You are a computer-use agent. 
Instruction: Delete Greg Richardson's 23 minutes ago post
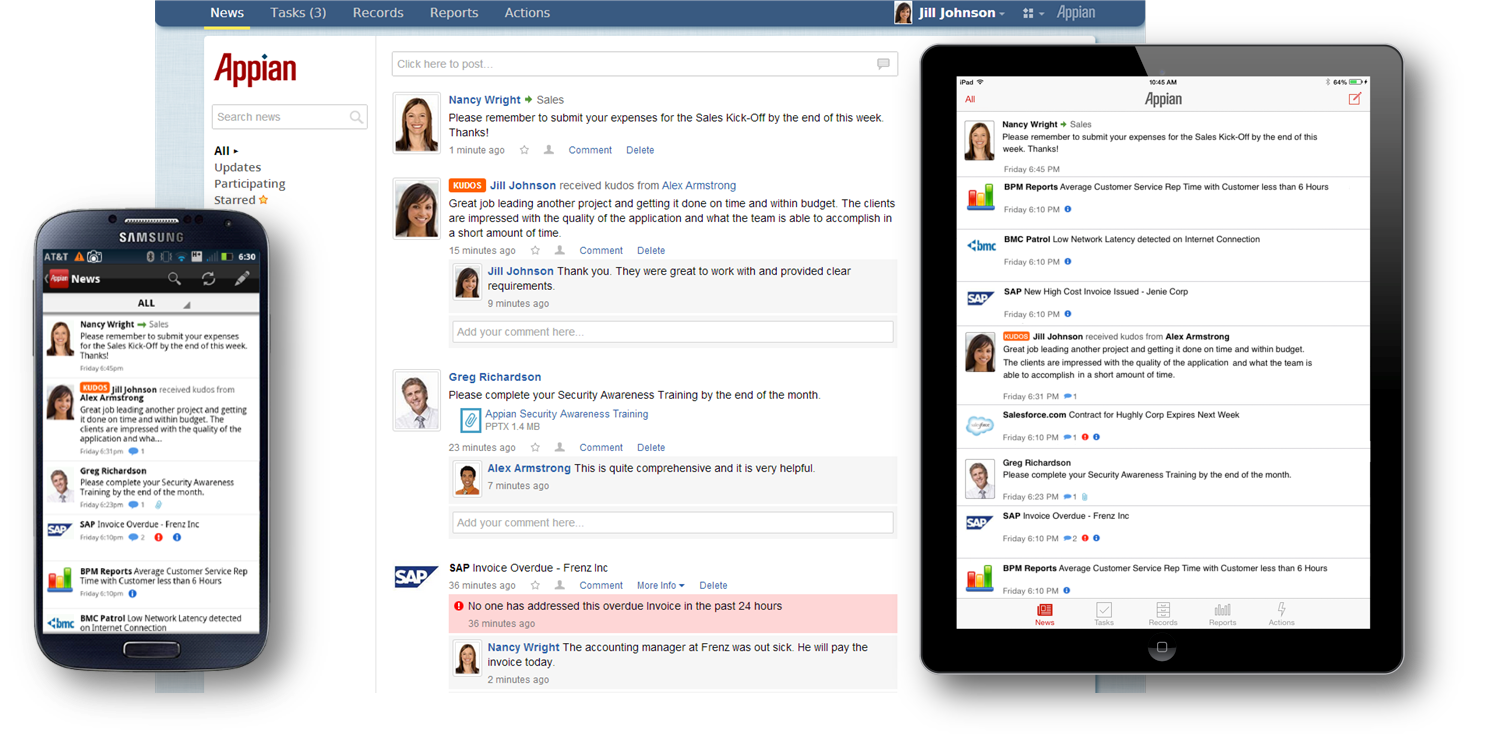tap(651, 448)
